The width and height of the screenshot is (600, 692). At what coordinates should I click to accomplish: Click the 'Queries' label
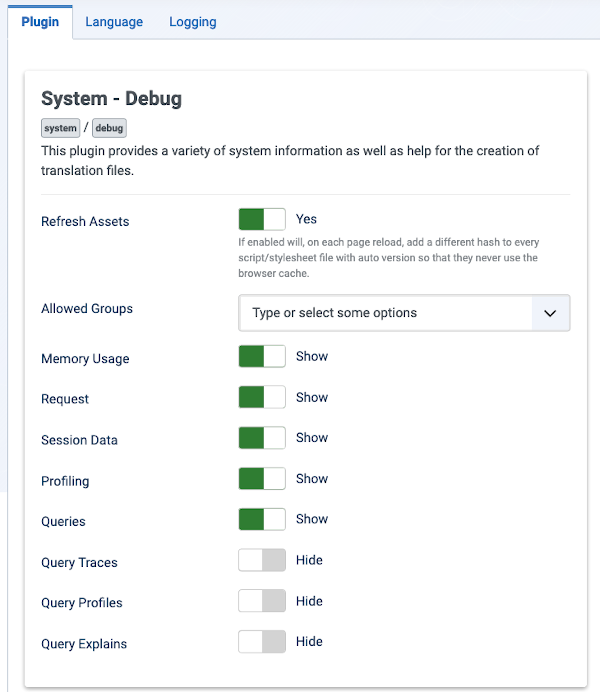[x=64, y=522]
